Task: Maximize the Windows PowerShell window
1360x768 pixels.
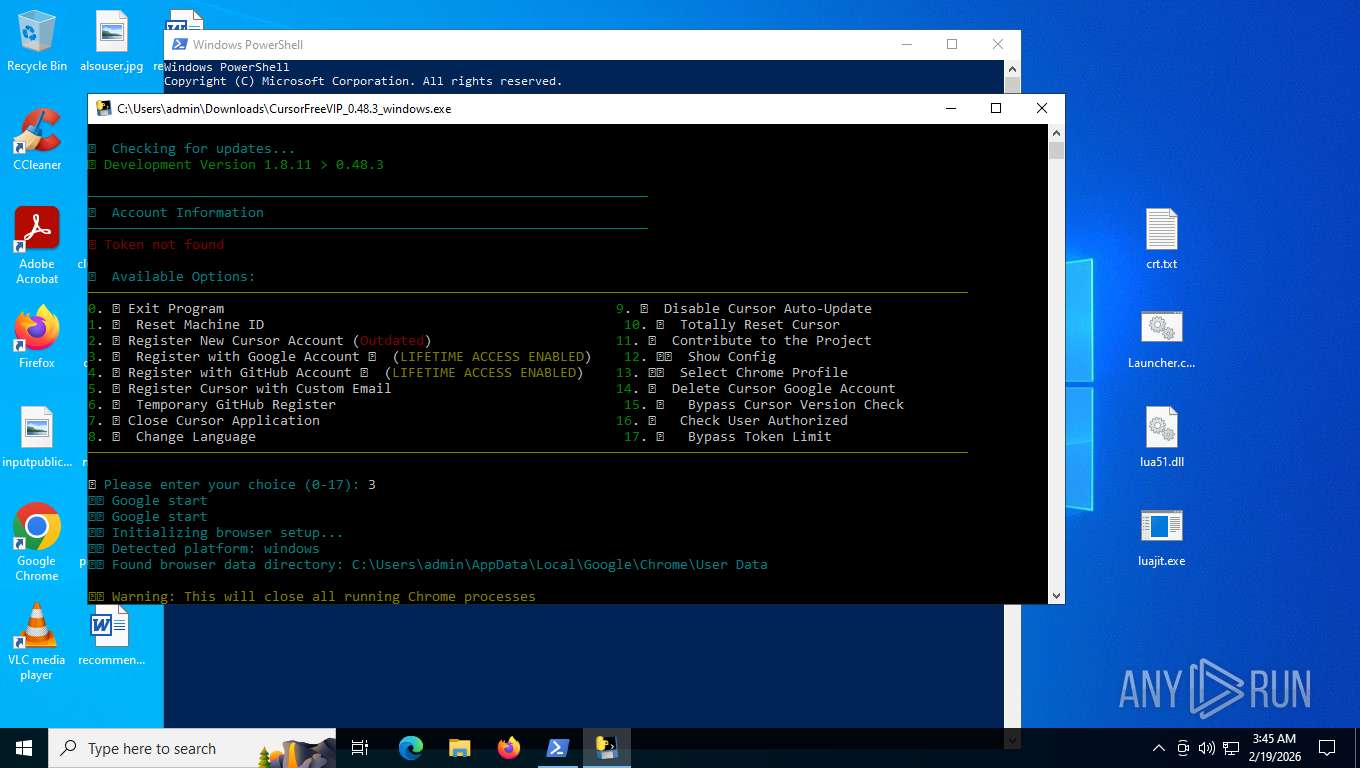Action: coord(952,44)
